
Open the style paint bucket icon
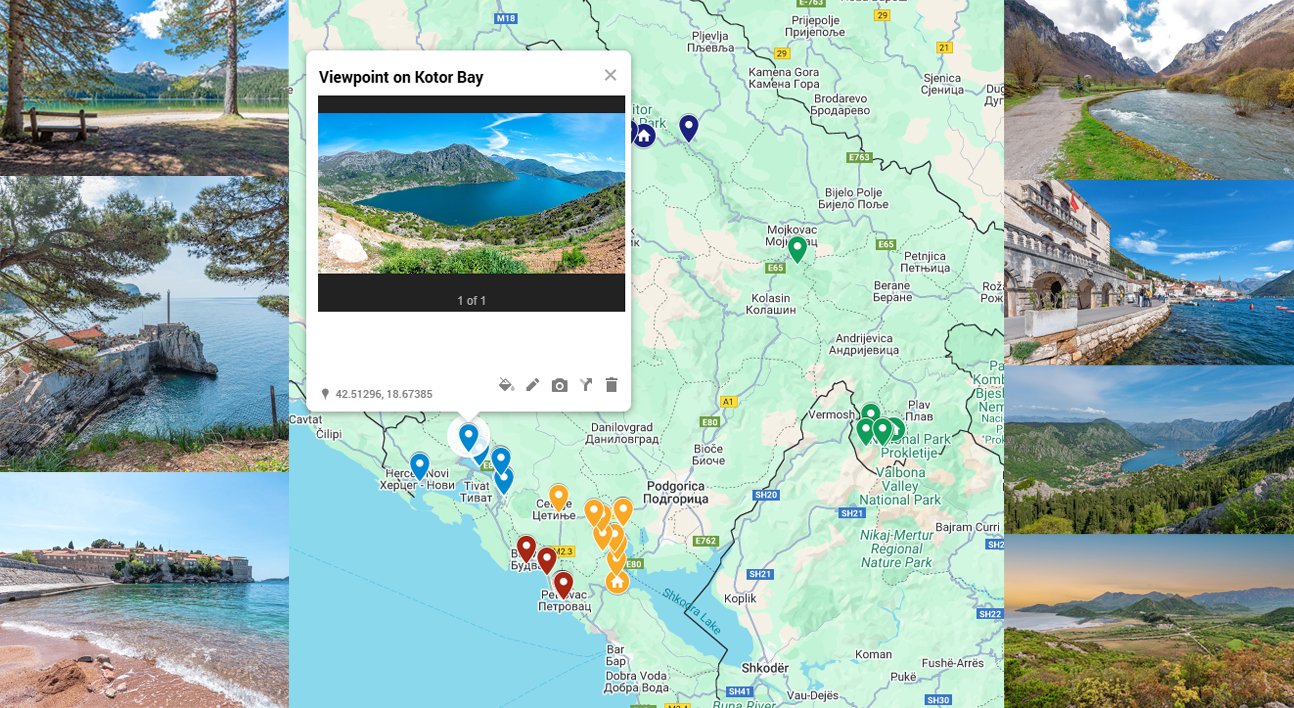tap(506, 385)
